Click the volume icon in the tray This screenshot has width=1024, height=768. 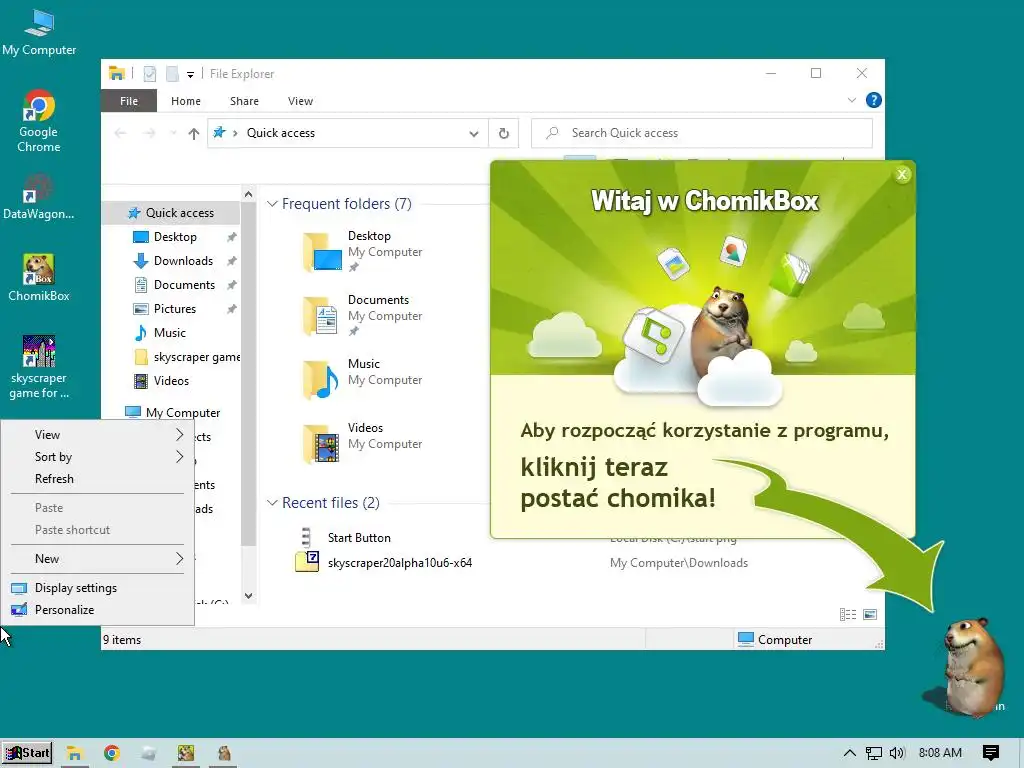897,753
